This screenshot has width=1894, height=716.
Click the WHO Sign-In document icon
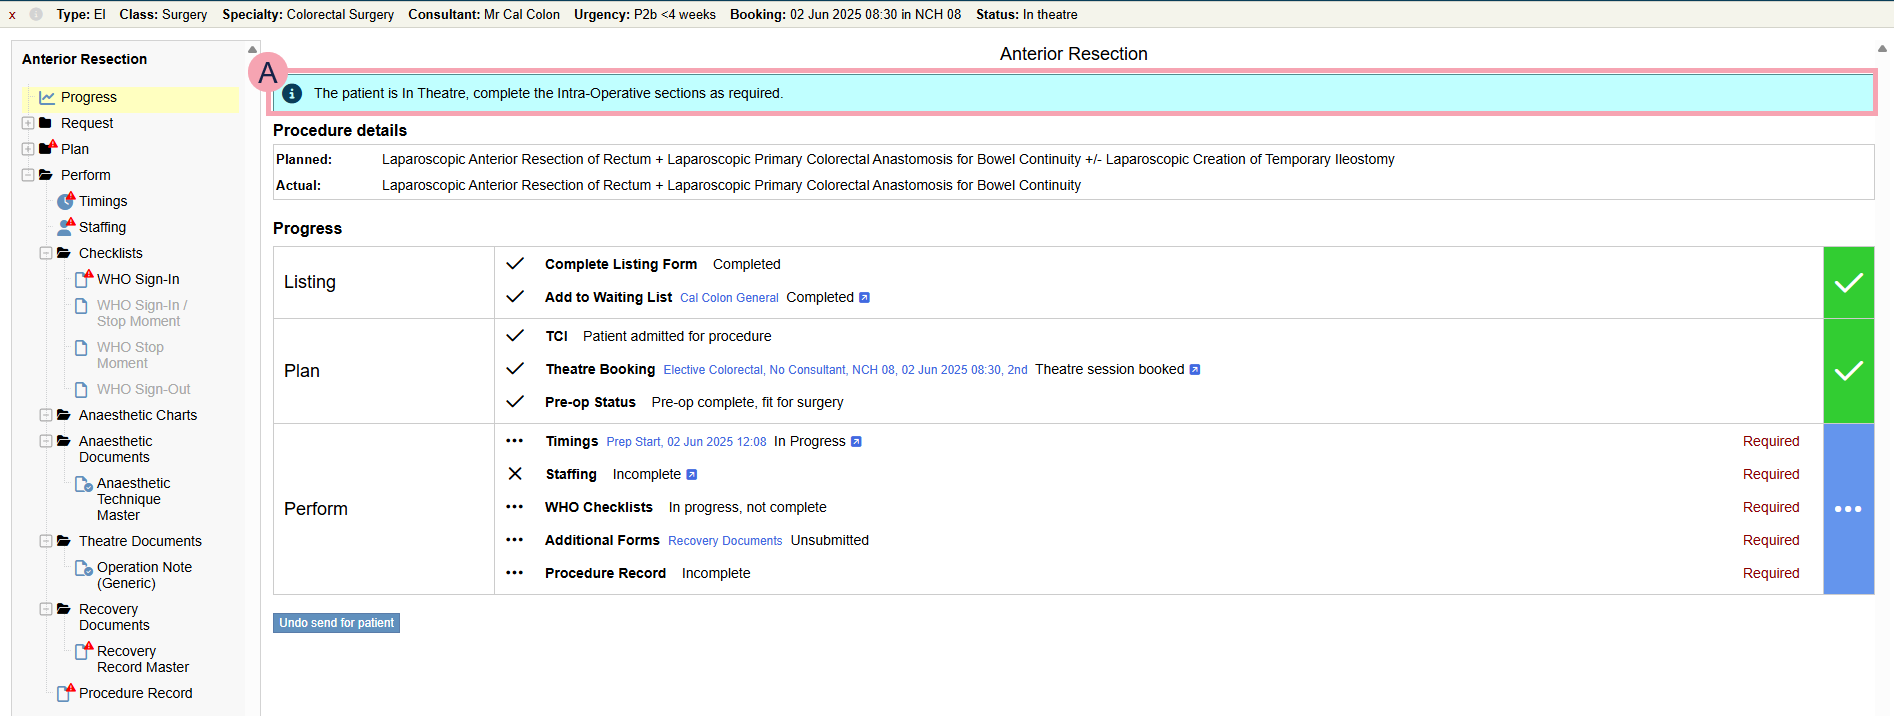tap(83, 279)
